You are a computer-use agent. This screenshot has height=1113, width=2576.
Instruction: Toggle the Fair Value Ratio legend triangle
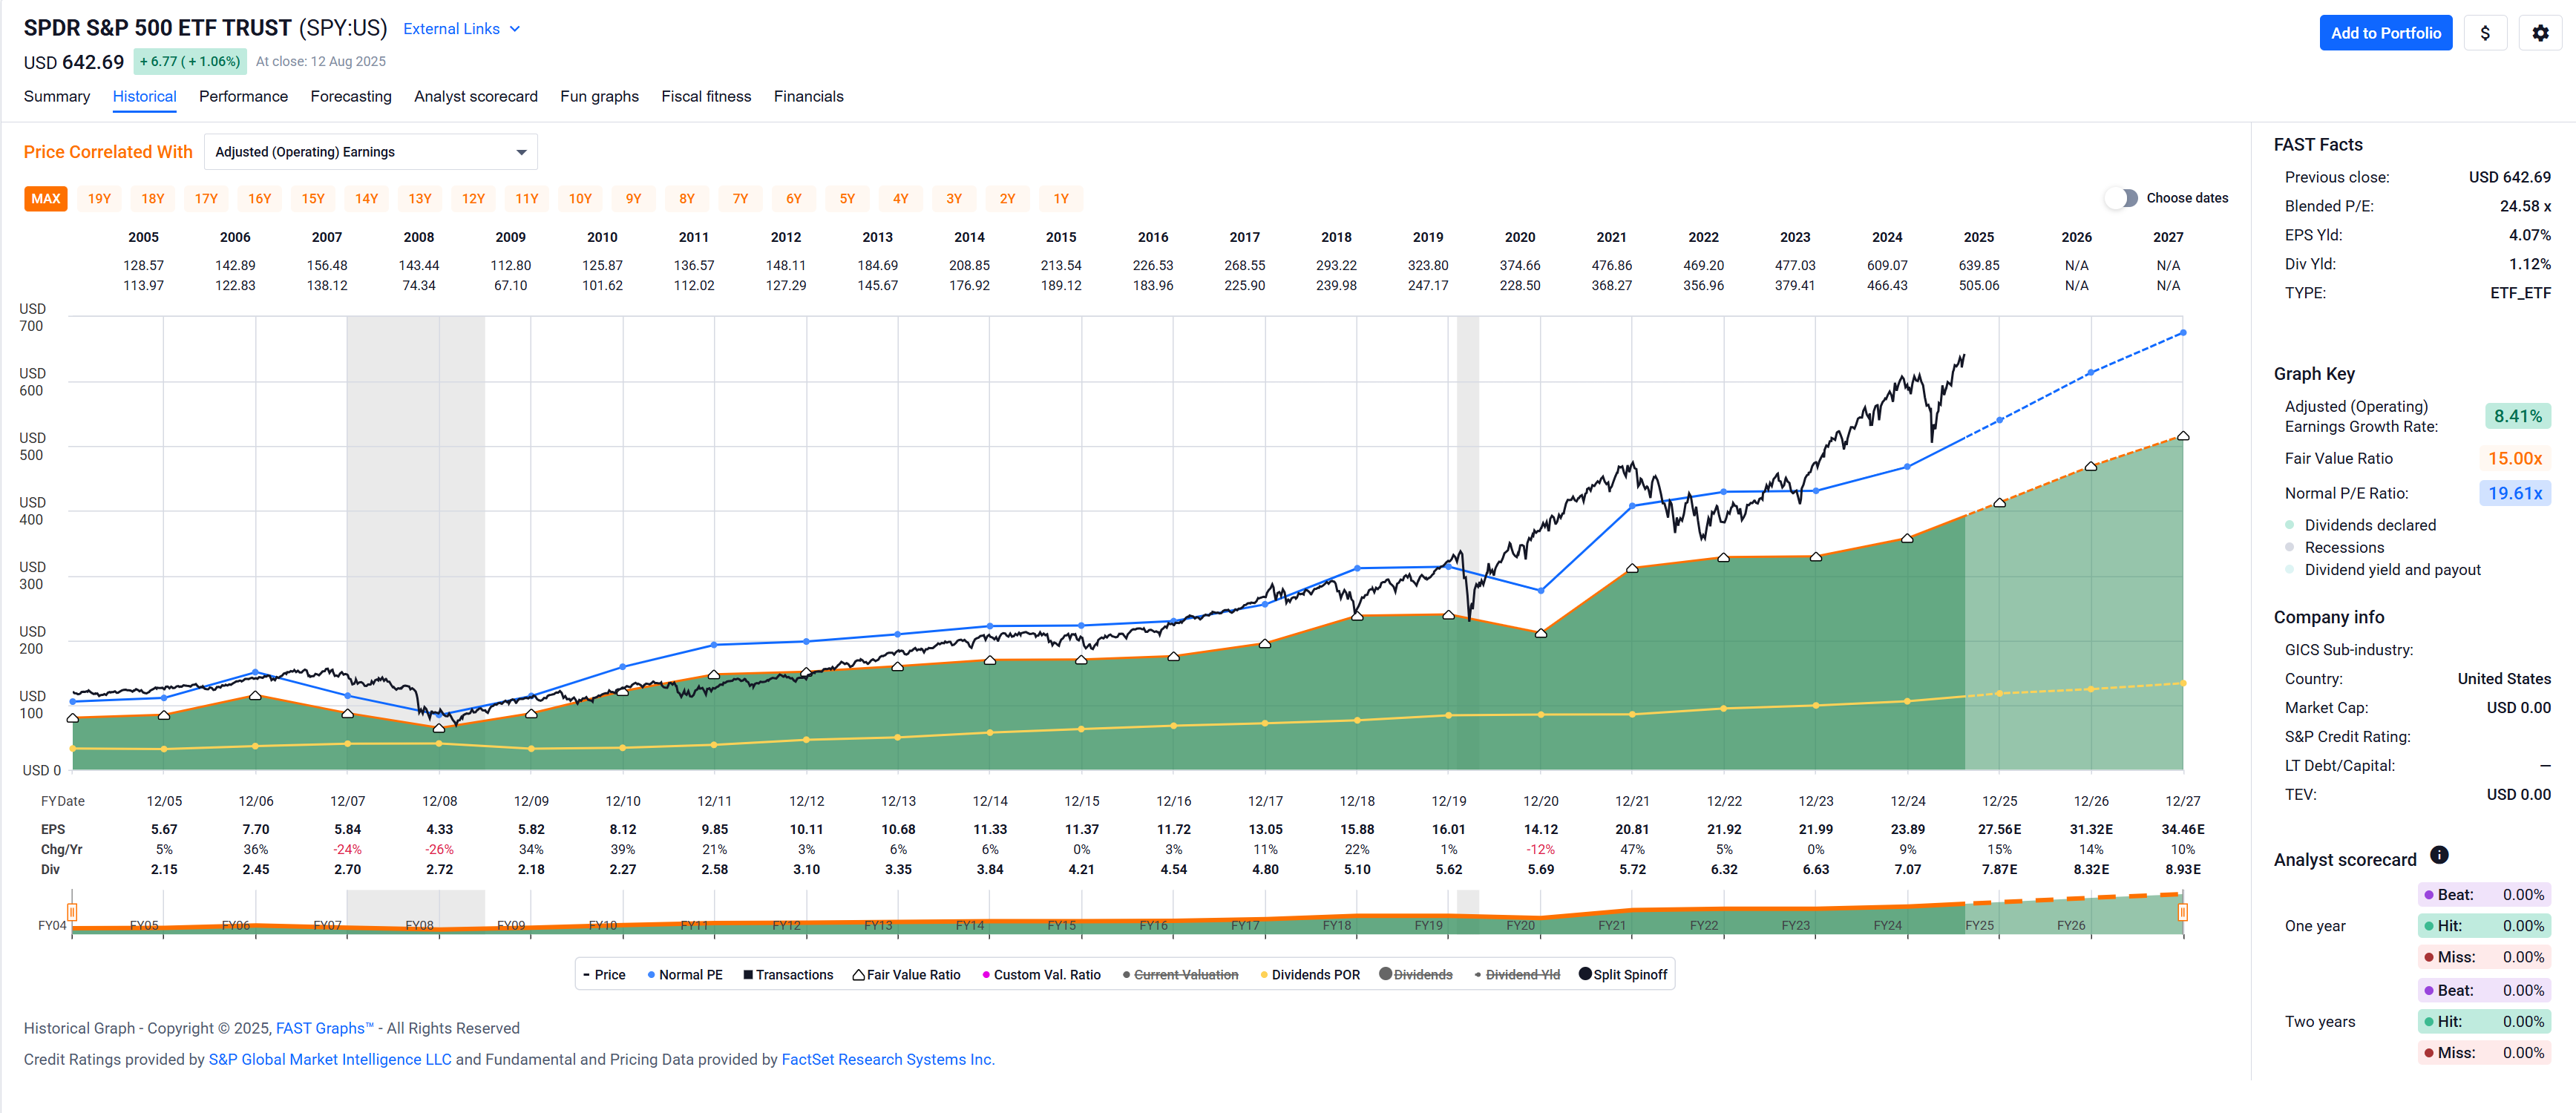(x=858, y=975)
